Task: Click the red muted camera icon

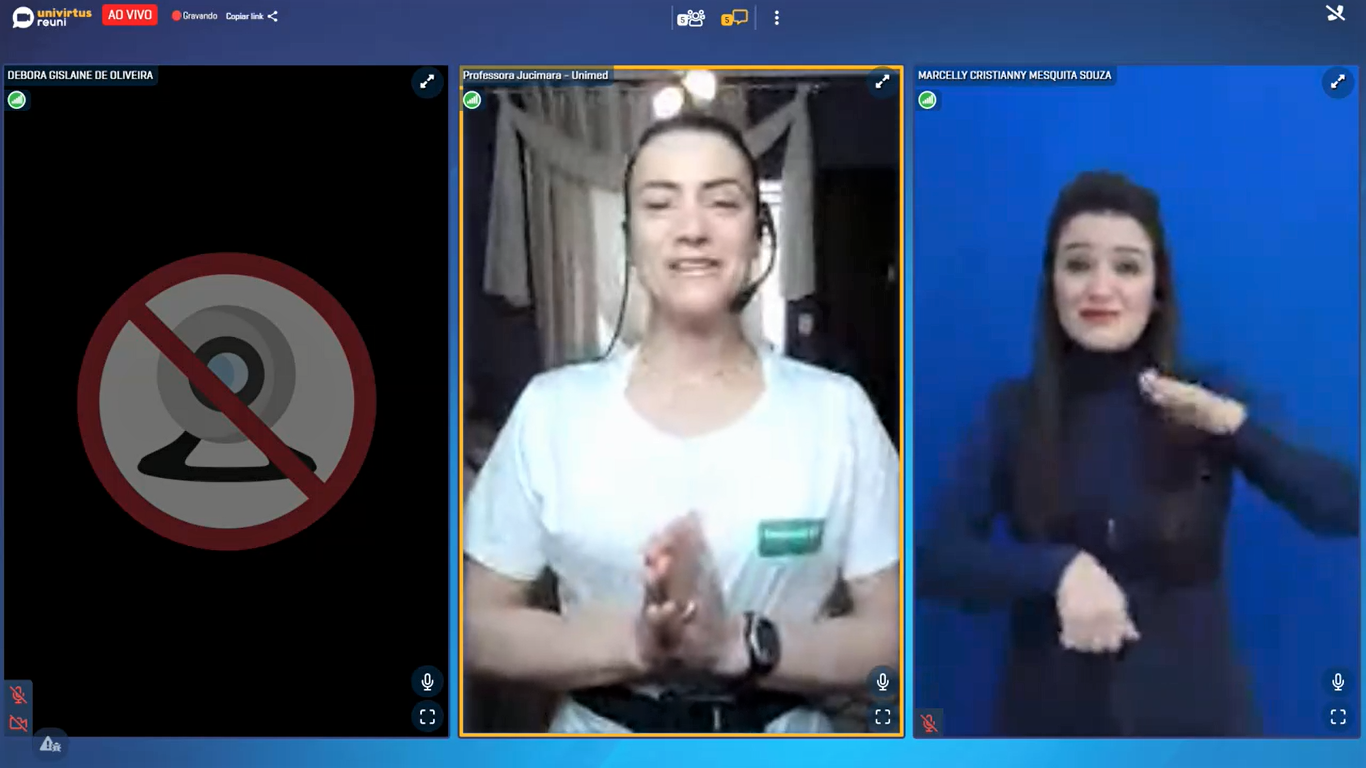Action: coord(18,723)
